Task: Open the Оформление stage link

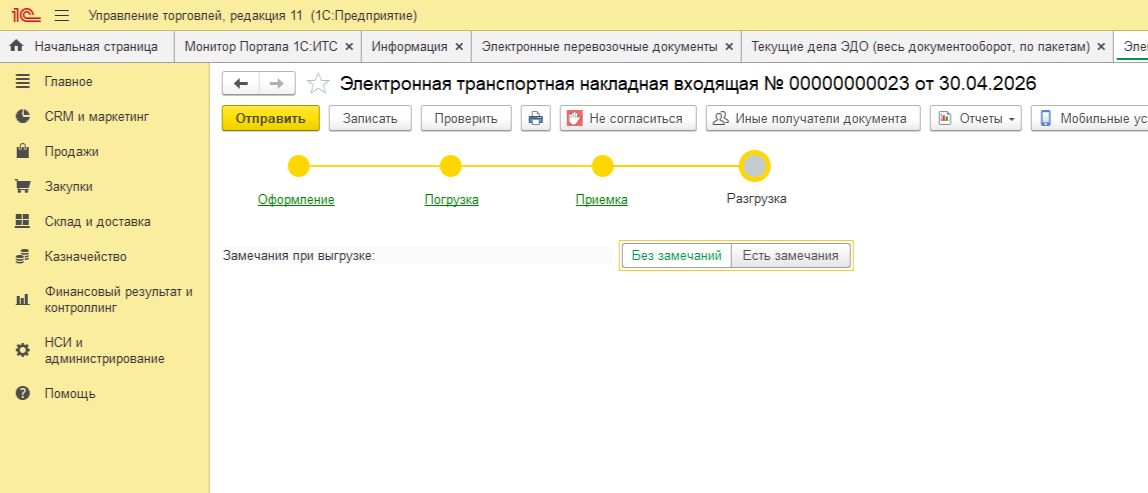Action: click(x=296, y=199)
